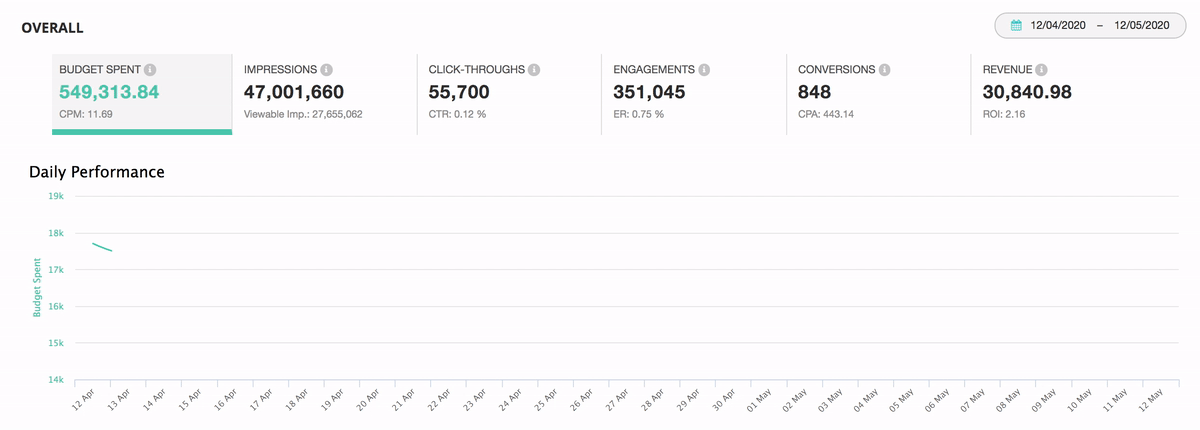Click the Click-Throughs info icon
This screenshot has height=430, width=1200.
coord(534,70)
